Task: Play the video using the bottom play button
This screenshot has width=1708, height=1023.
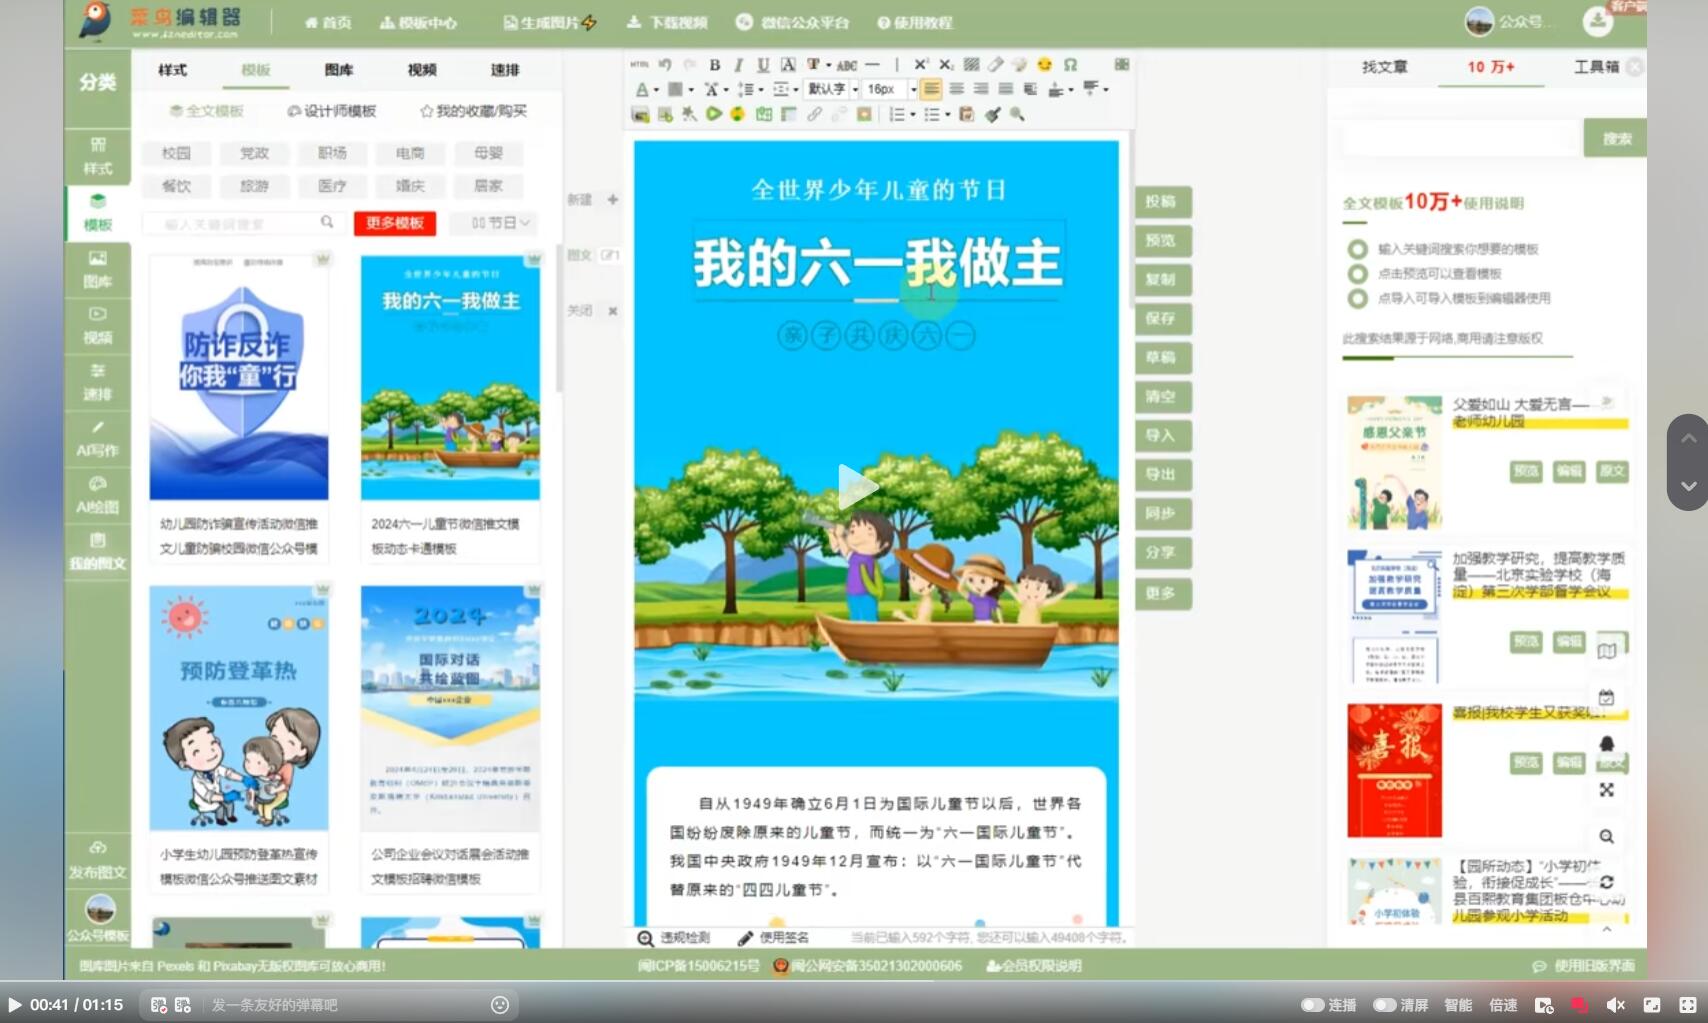Action: [x=14, y=1005]
